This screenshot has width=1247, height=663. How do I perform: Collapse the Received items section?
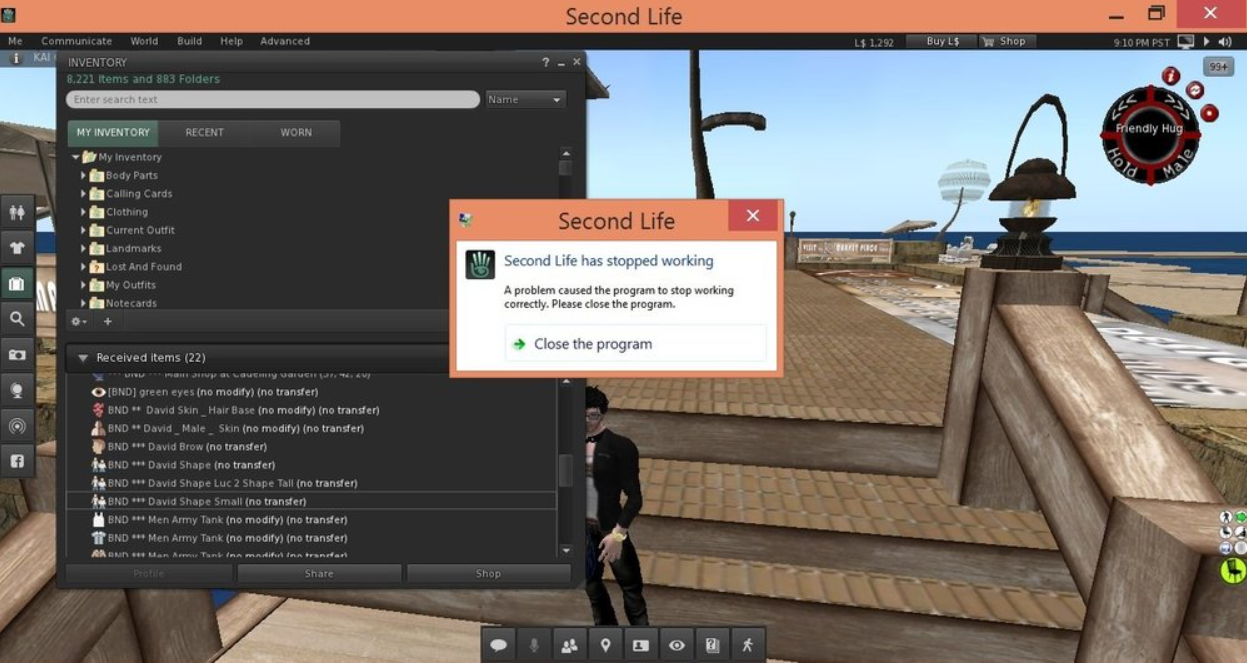[x=81, y=357]
